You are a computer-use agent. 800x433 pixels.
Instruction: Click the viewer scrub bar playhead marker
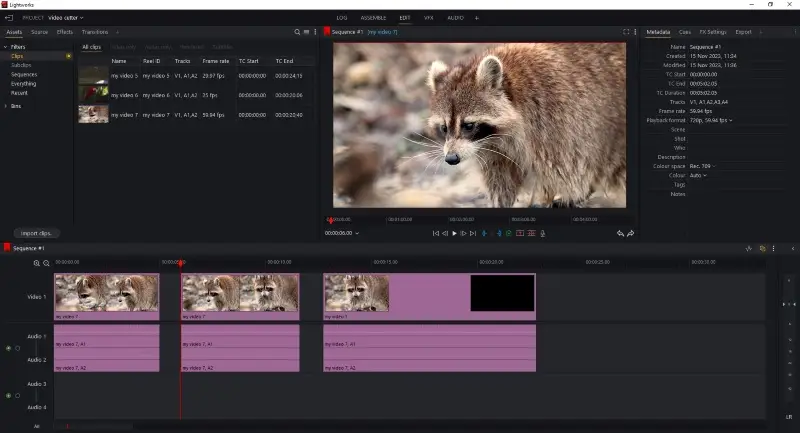[x=330, y=220]
